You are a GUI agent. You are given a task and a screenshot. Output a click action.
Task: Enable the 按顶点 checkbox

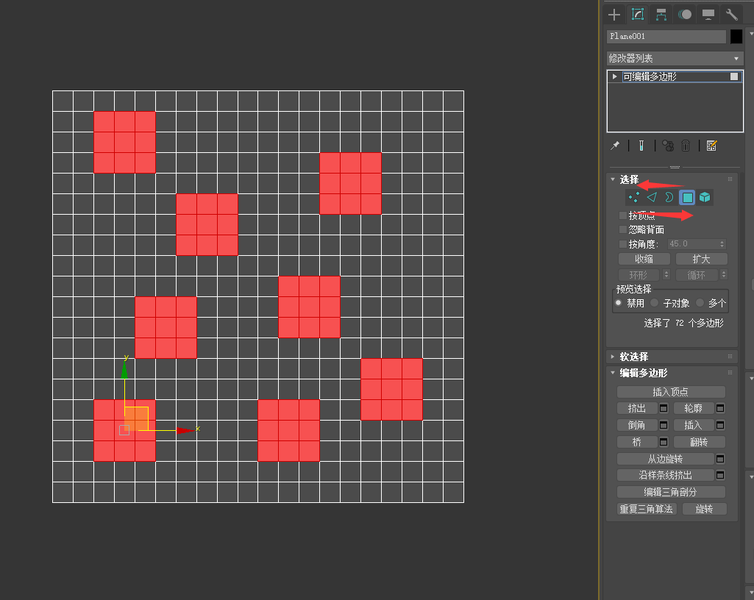coord(623,215)
